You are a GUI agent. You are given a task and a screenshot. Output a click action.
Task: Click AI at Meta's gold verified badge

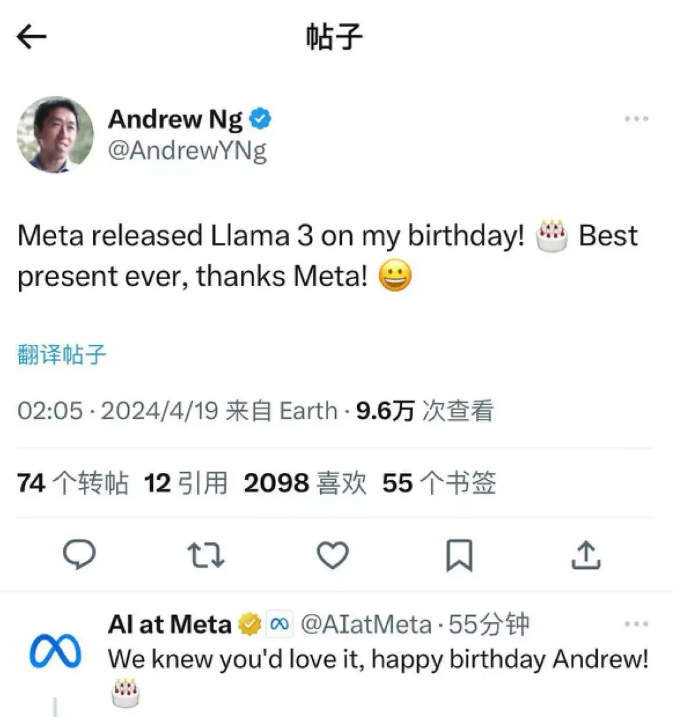(250, 624)
